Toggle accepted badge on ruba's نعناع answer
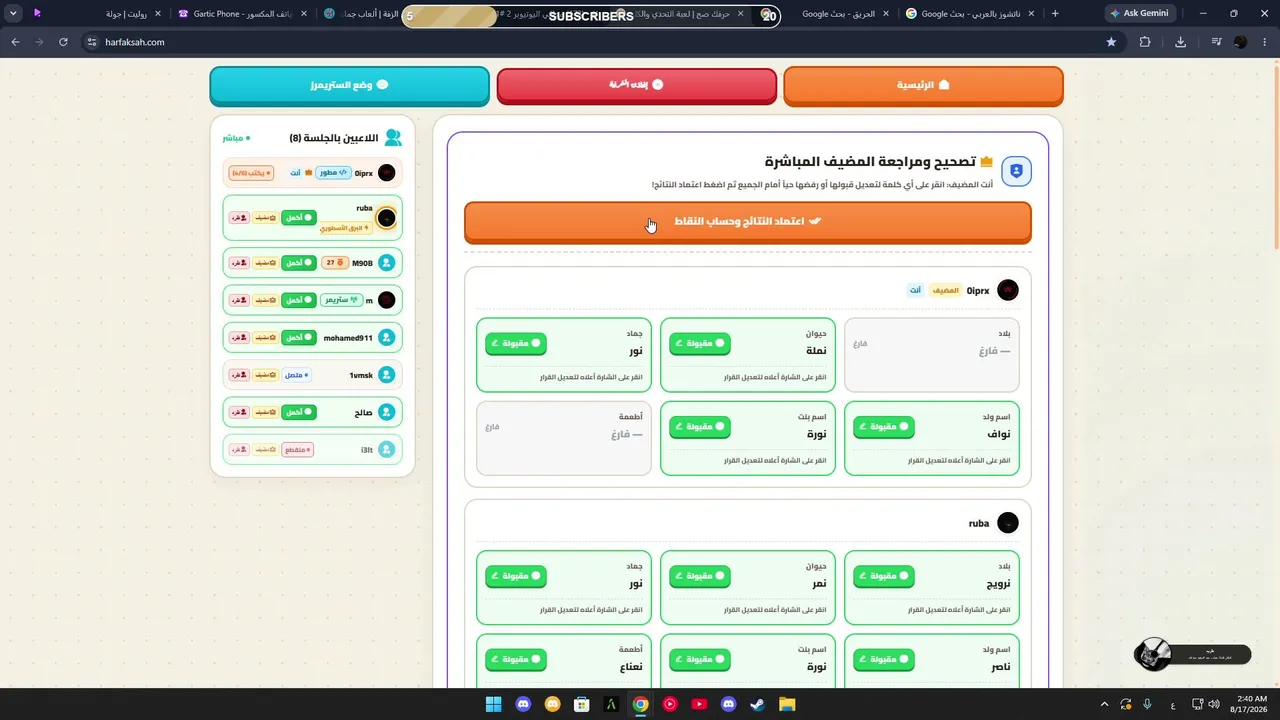The height and width of the screenshot is (720, 1280). click(x=516, y=660)
